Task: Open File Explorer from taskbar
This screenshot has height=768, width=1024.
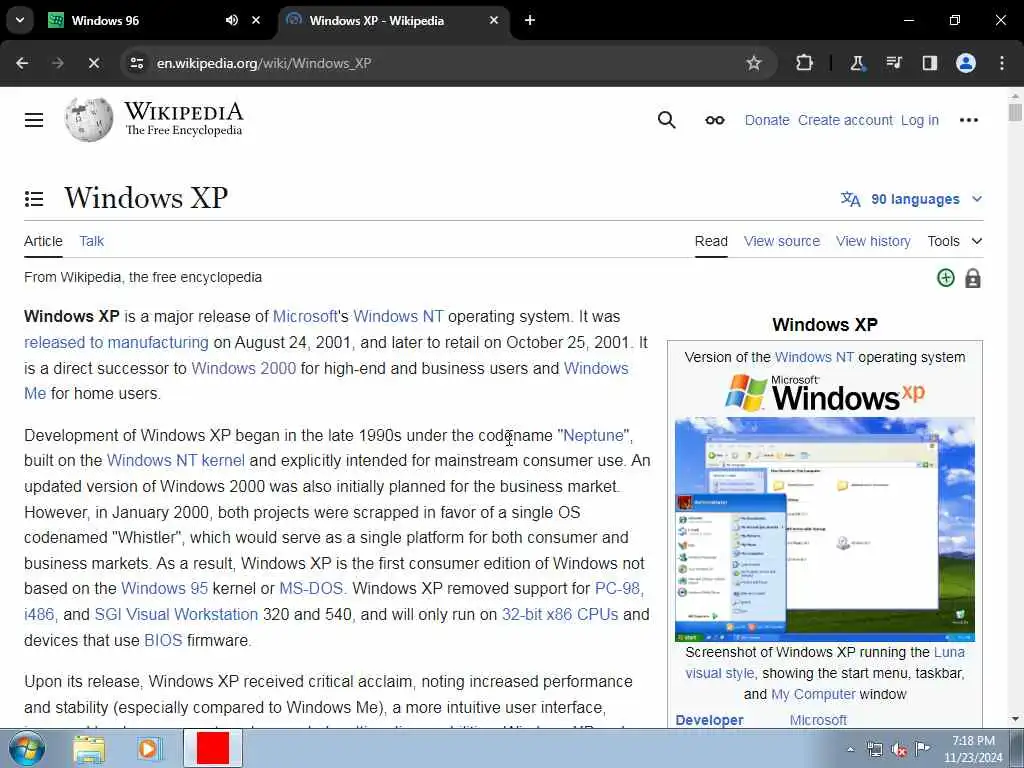Action: tap(89, 749)
